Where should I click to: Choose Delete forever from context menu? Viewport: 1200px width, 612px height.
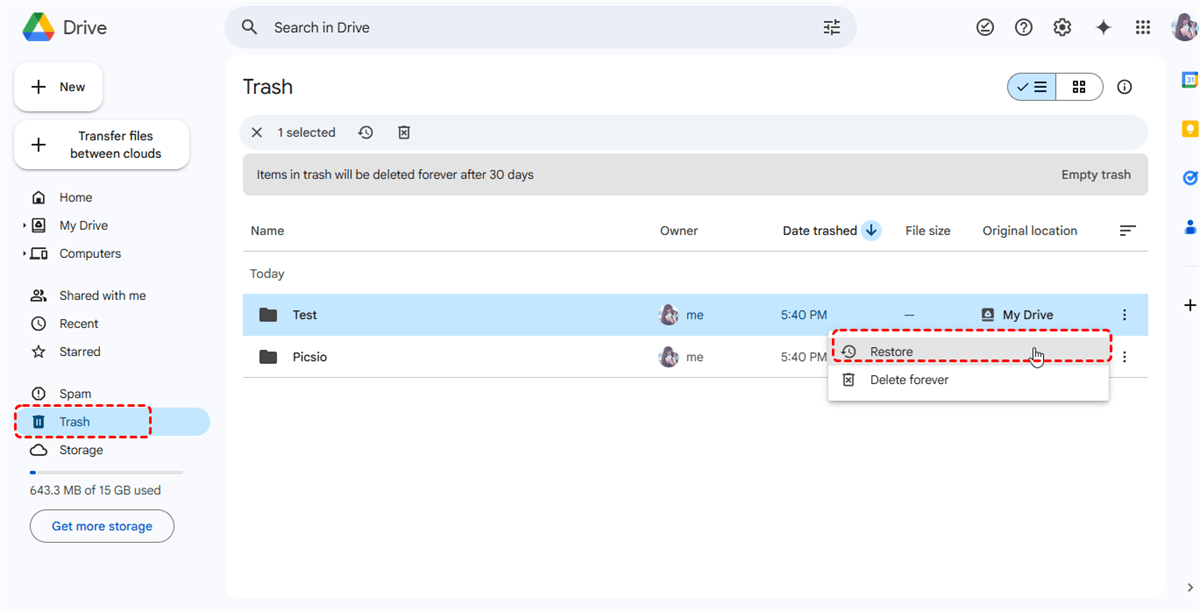(908, 380)
